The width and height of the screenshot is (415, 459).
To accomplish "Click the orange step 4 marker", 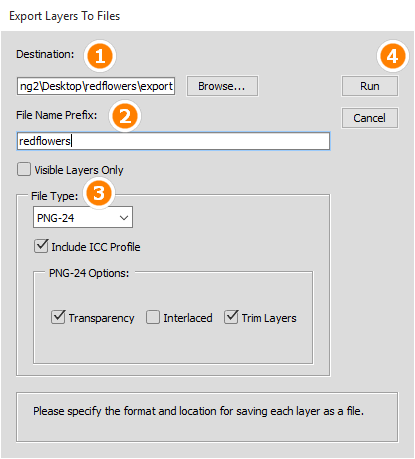I will 392,56.
